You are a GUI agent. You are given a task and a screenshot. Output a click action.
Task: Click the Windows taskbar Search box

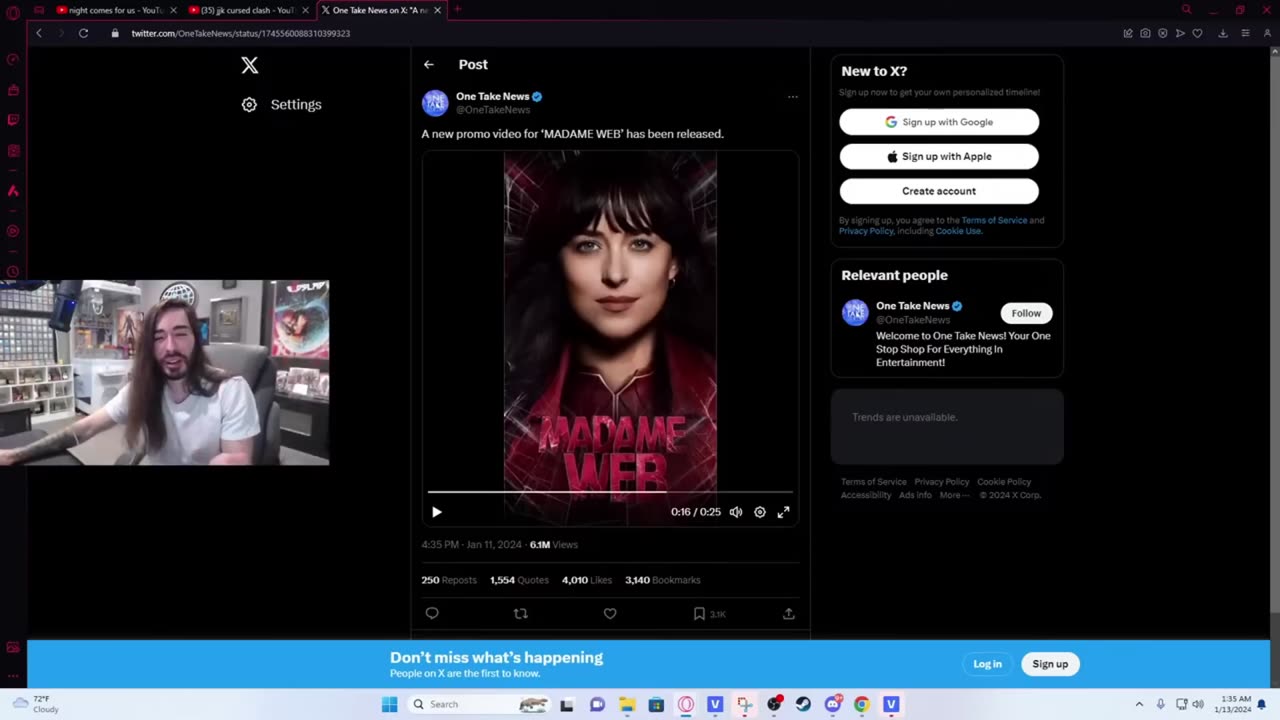pyautogui.click(x=480, y=704)
